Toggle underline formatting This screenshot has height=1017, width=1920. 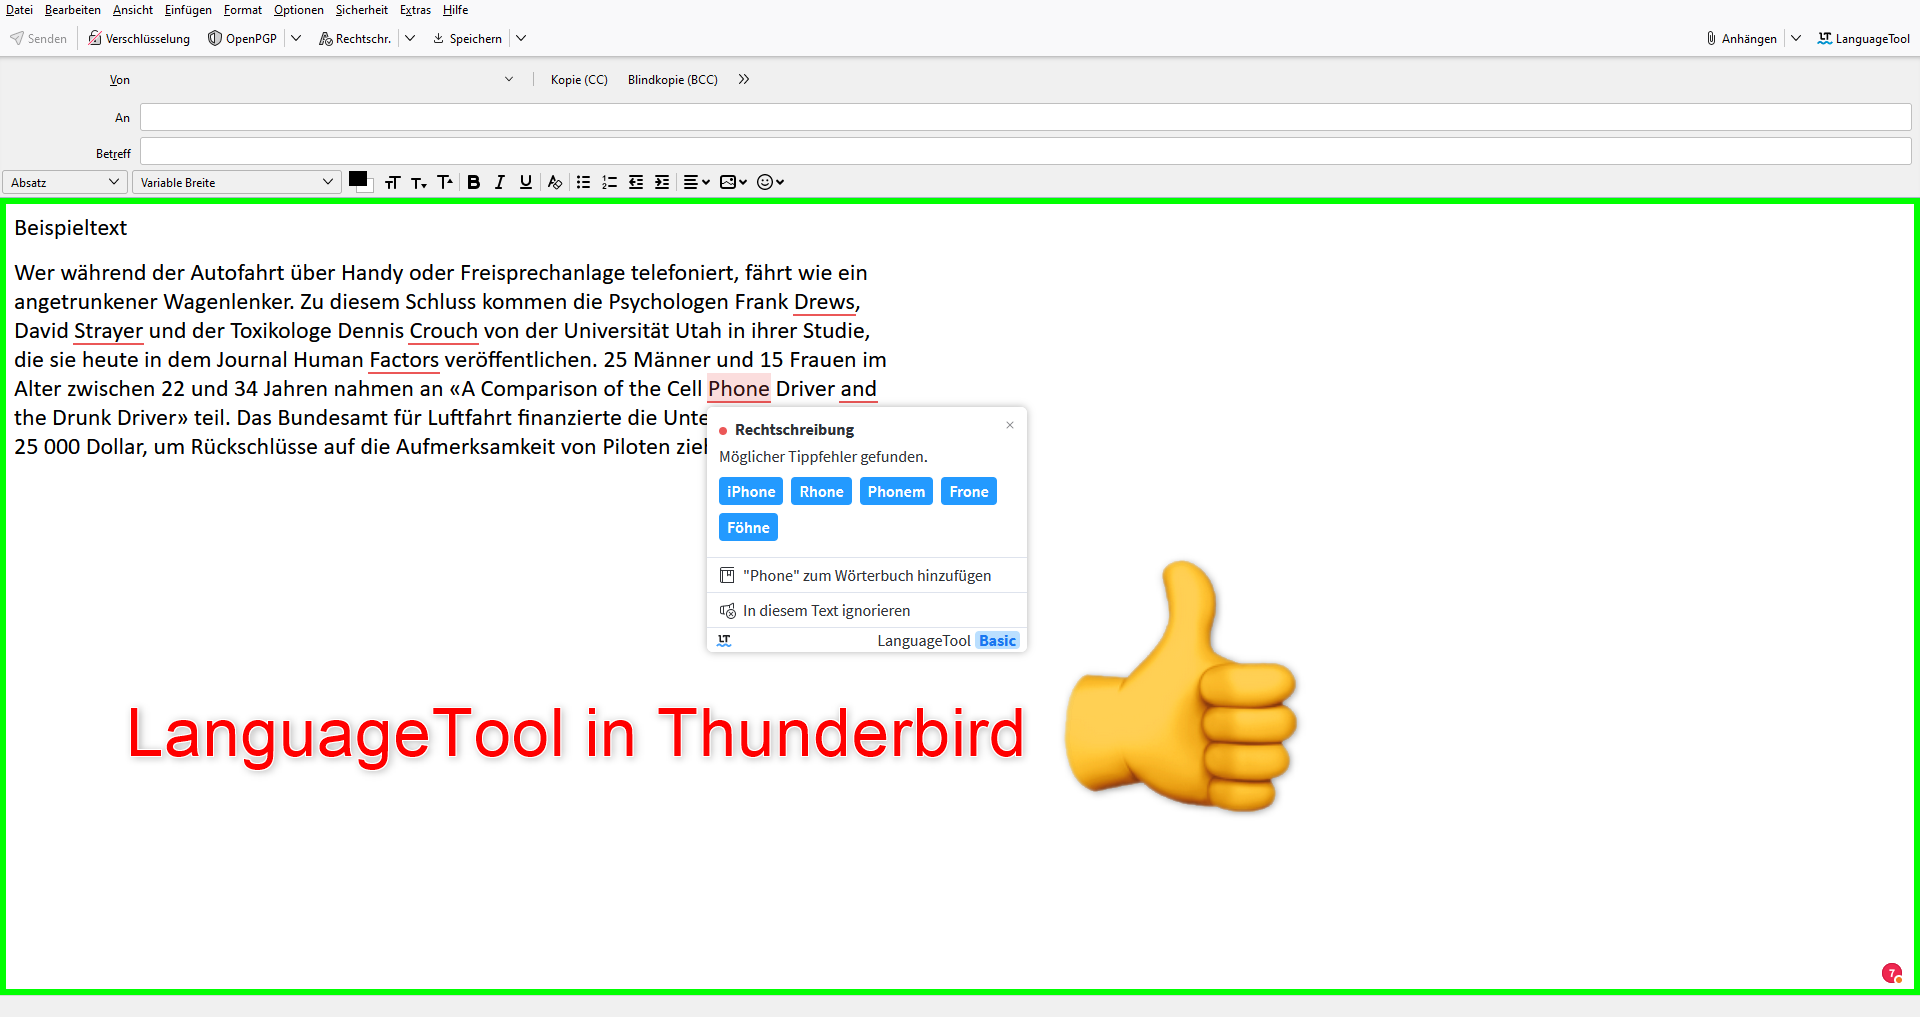pyautogui.click(x=526, y=182)
